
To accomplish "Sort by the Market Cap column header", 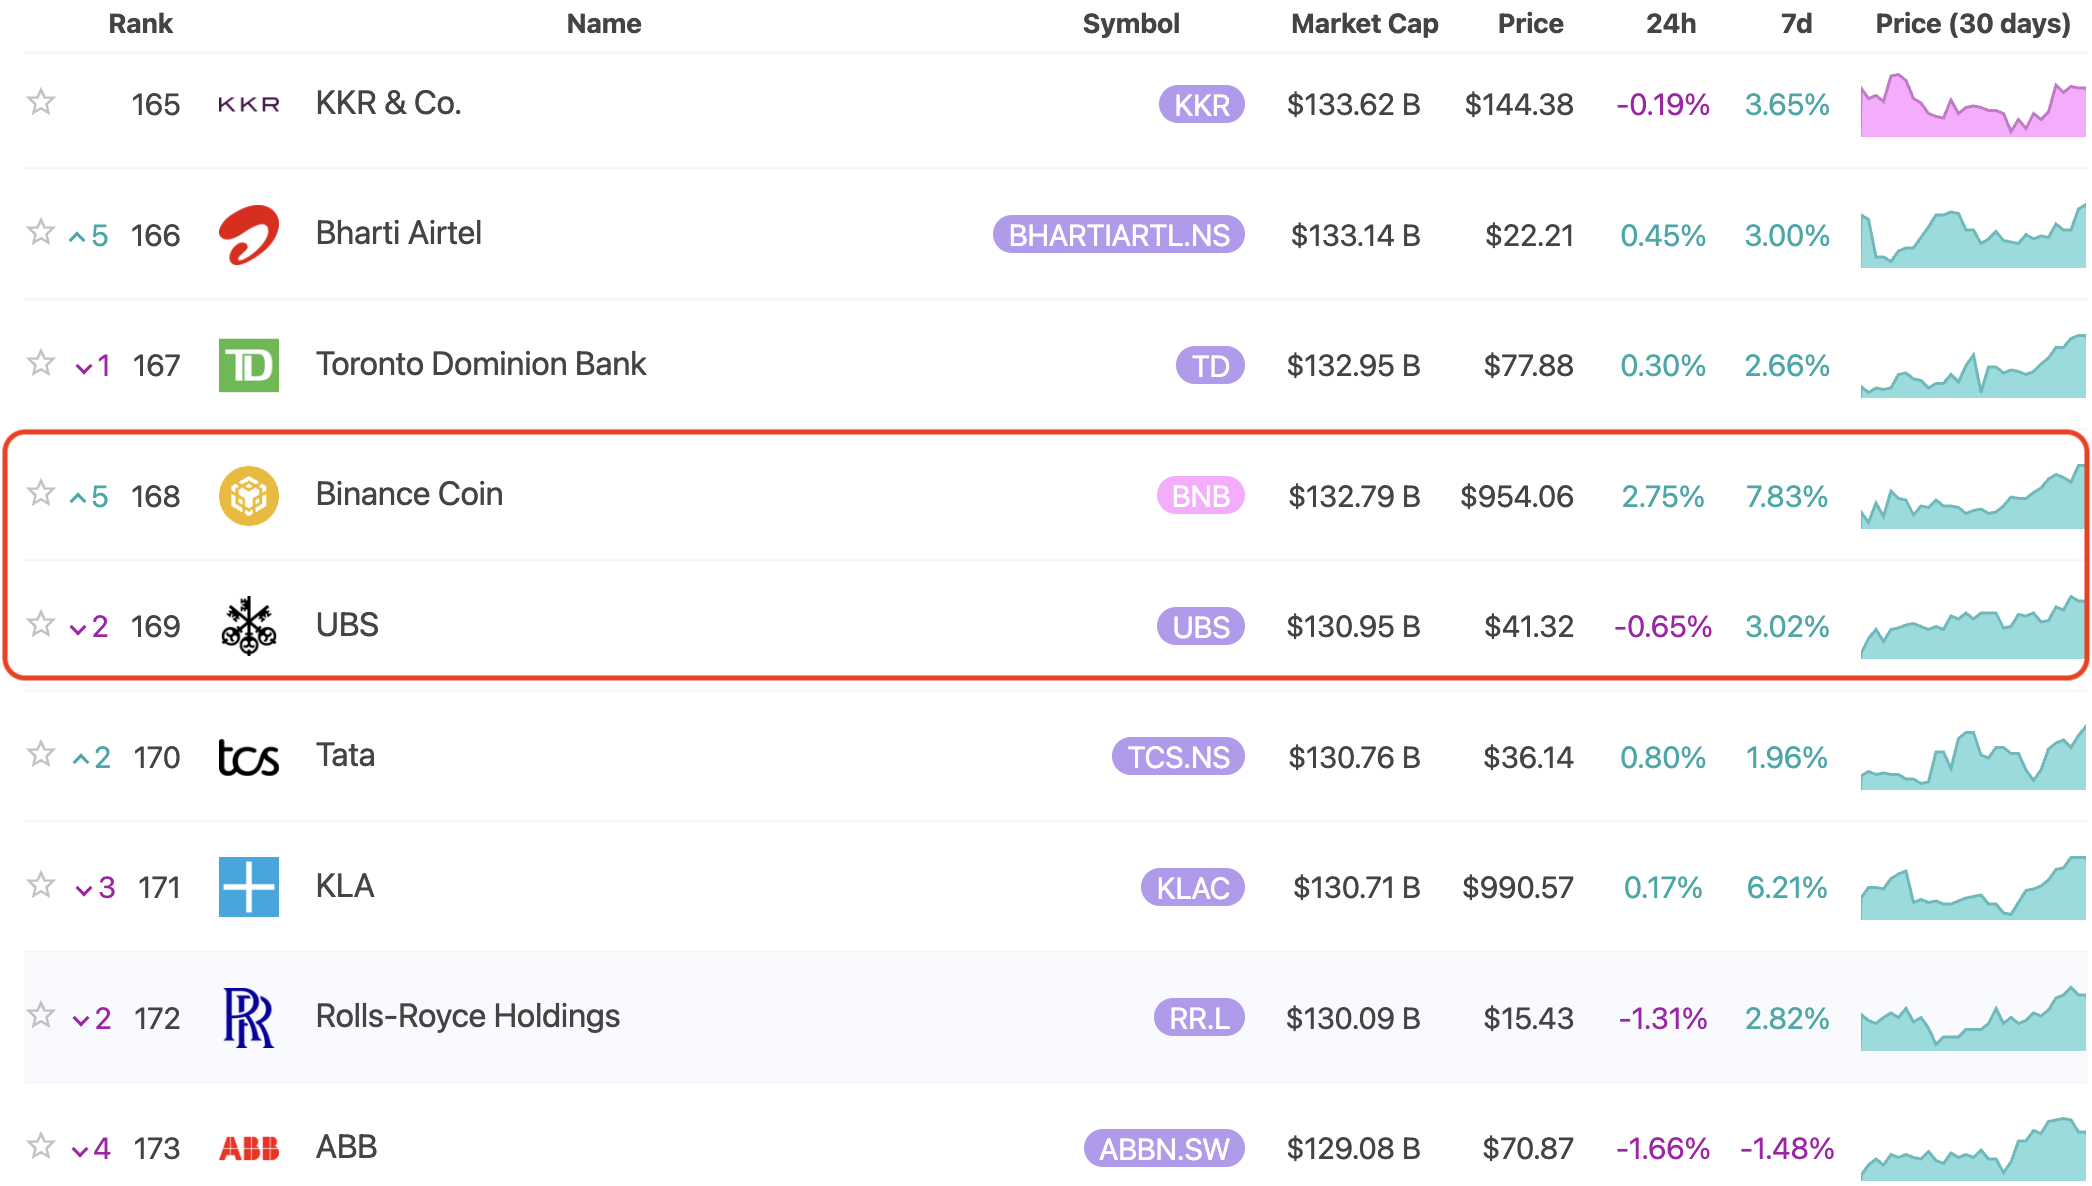I will 1364,23.
